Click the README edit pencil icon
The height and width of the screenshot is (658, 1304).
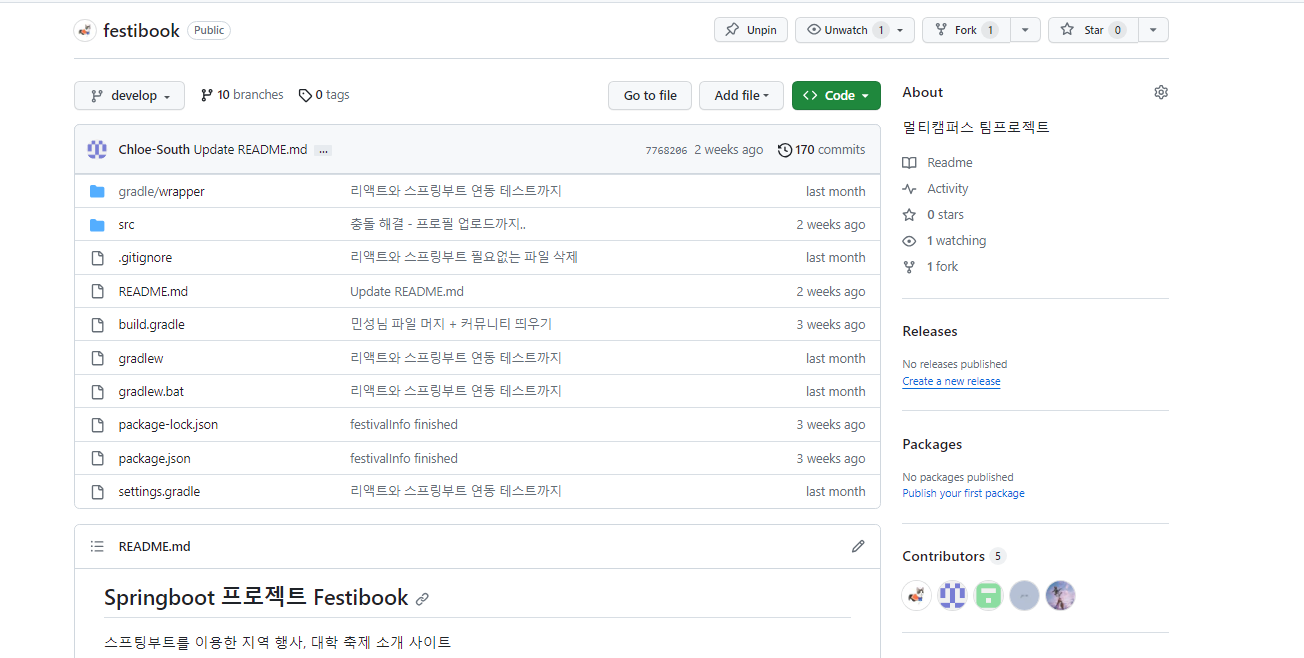point(857,546)
